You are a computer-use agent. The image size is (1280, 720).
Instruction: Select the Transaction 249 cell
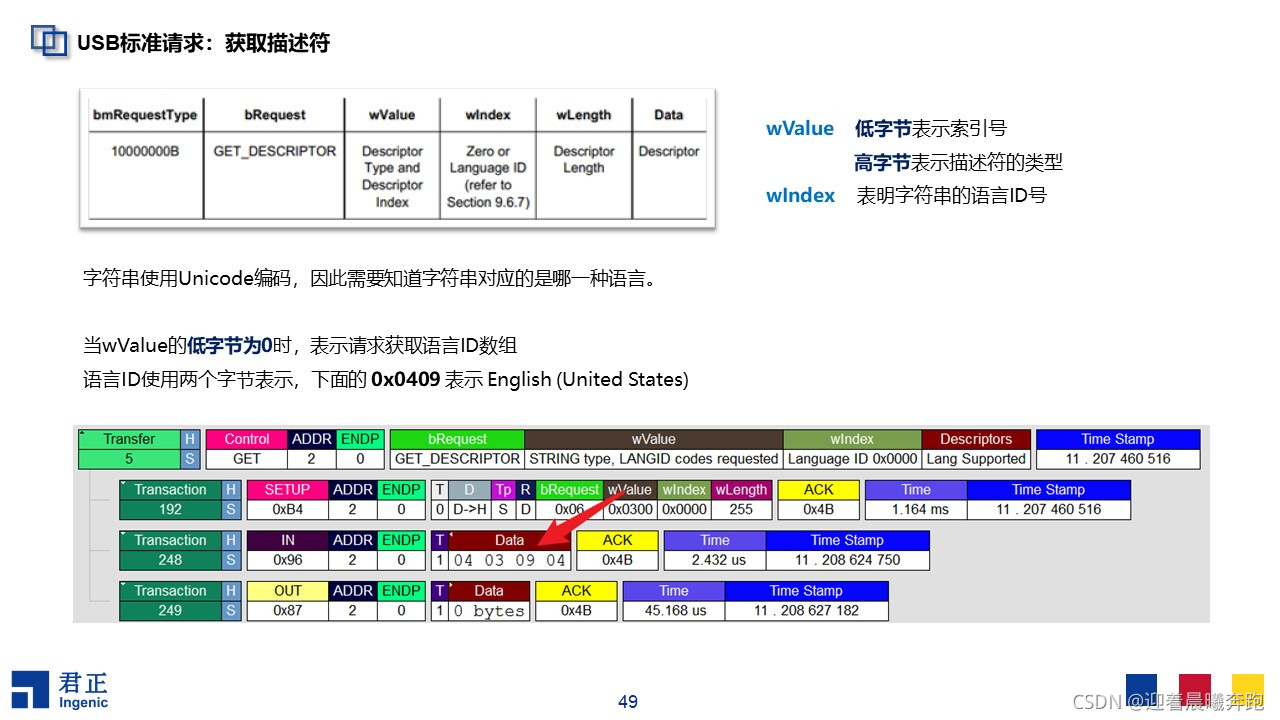pos(170,600)
